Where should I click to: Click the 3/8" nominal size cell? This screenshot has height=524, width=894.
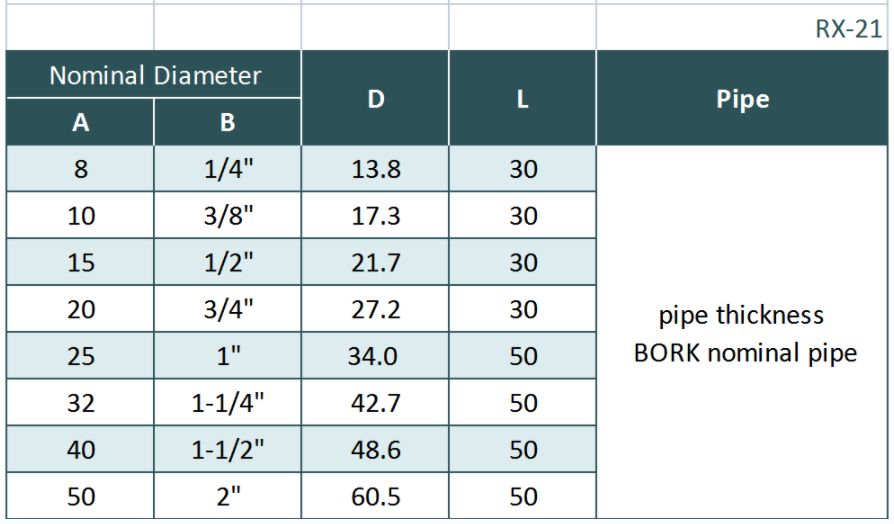coord(228,216)
